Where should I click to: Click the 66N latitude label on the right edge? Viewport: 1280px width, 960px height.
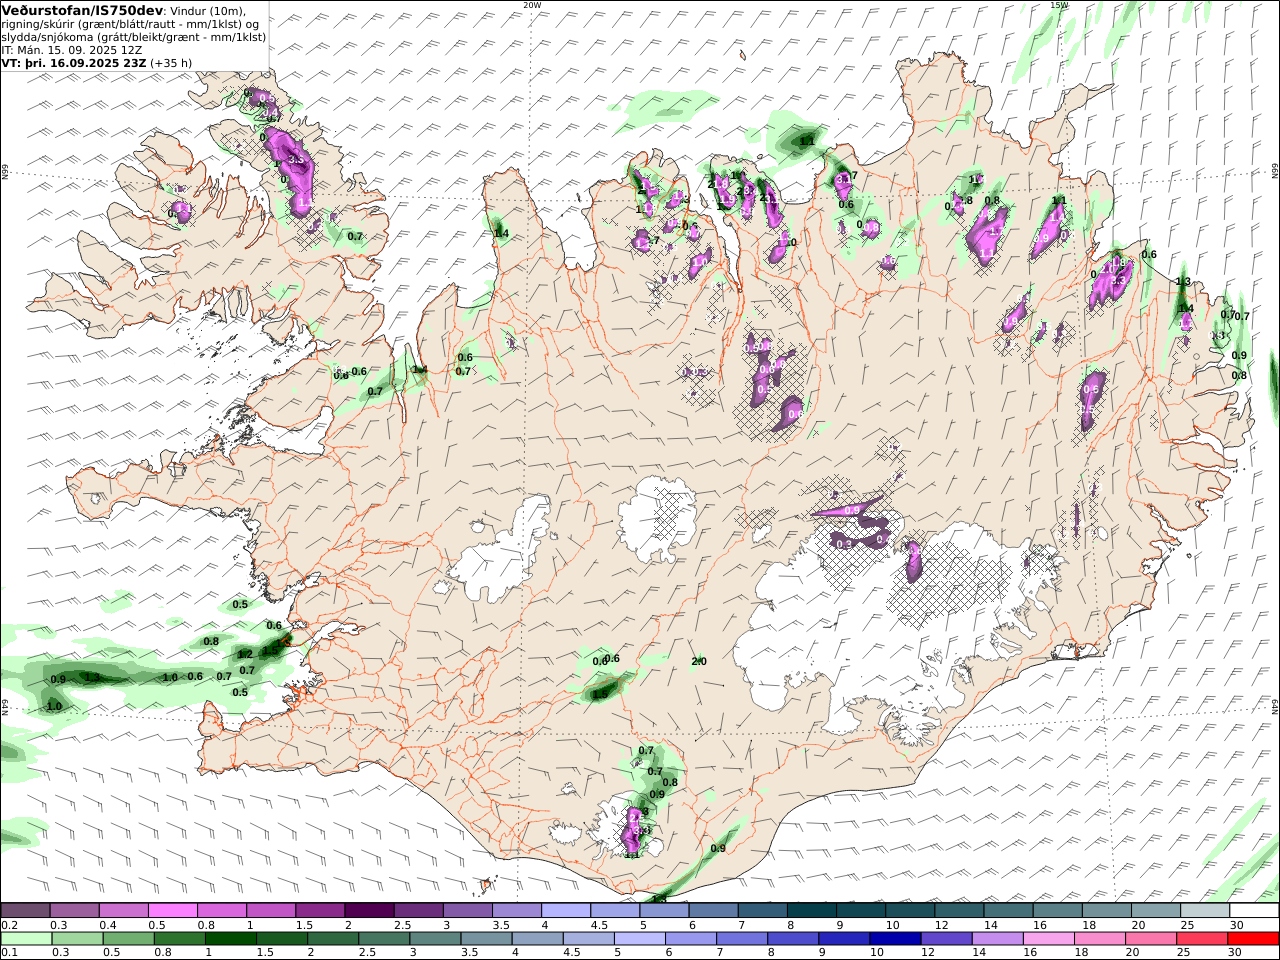(1274, 172)
